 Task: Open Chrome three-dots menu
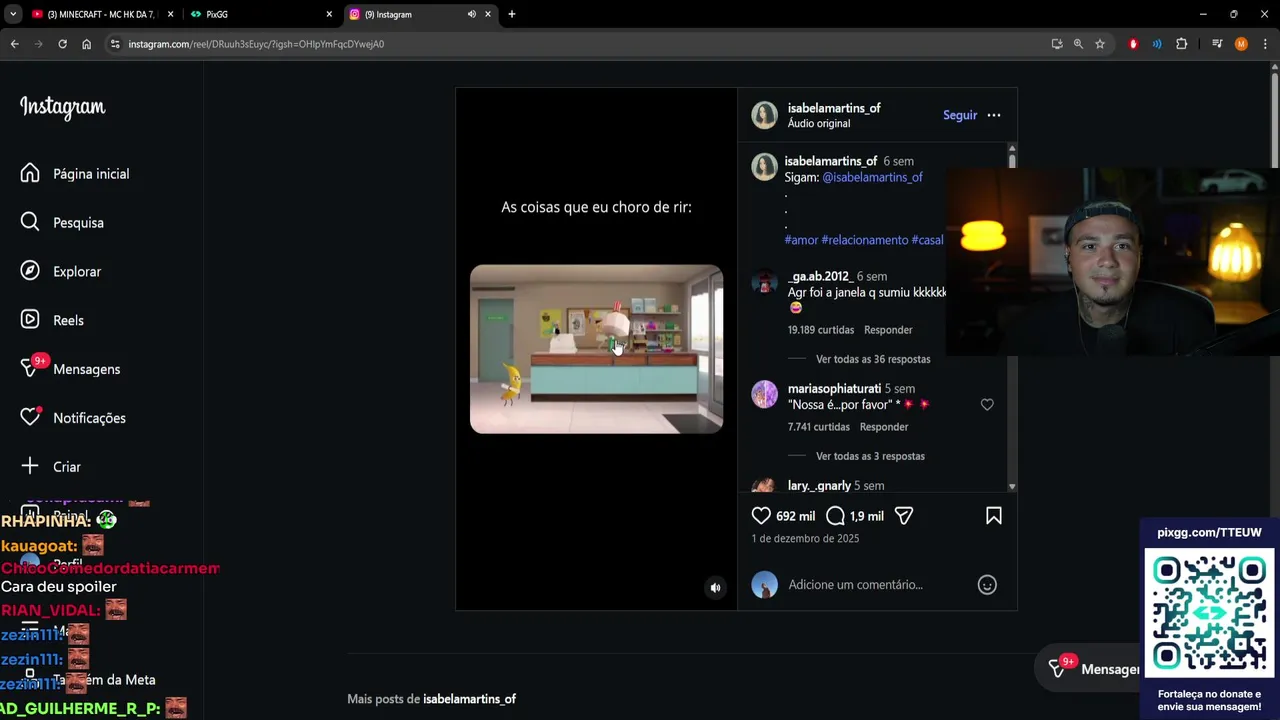pyautogui.click(x=1265, y=44)
